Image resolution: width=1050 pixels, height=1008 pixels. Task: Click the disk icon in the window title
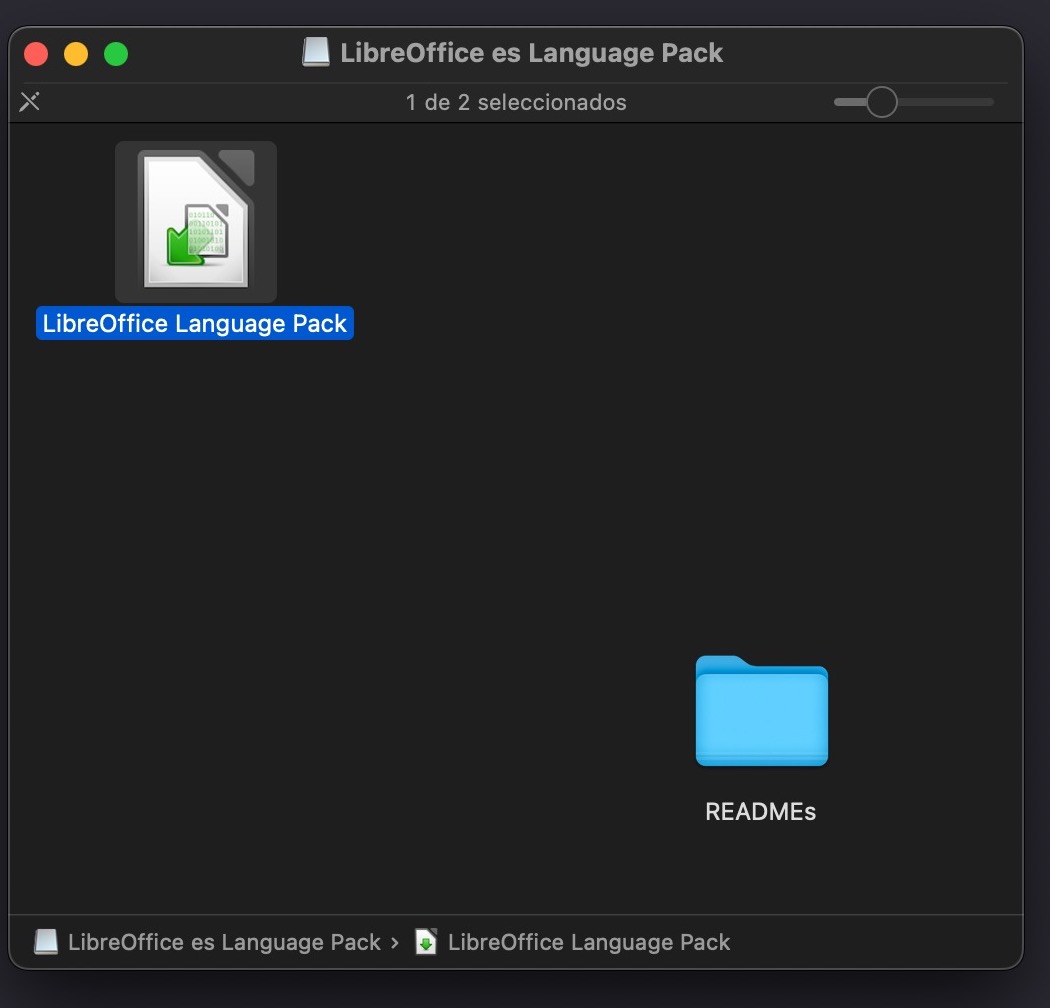click(315, 52)
